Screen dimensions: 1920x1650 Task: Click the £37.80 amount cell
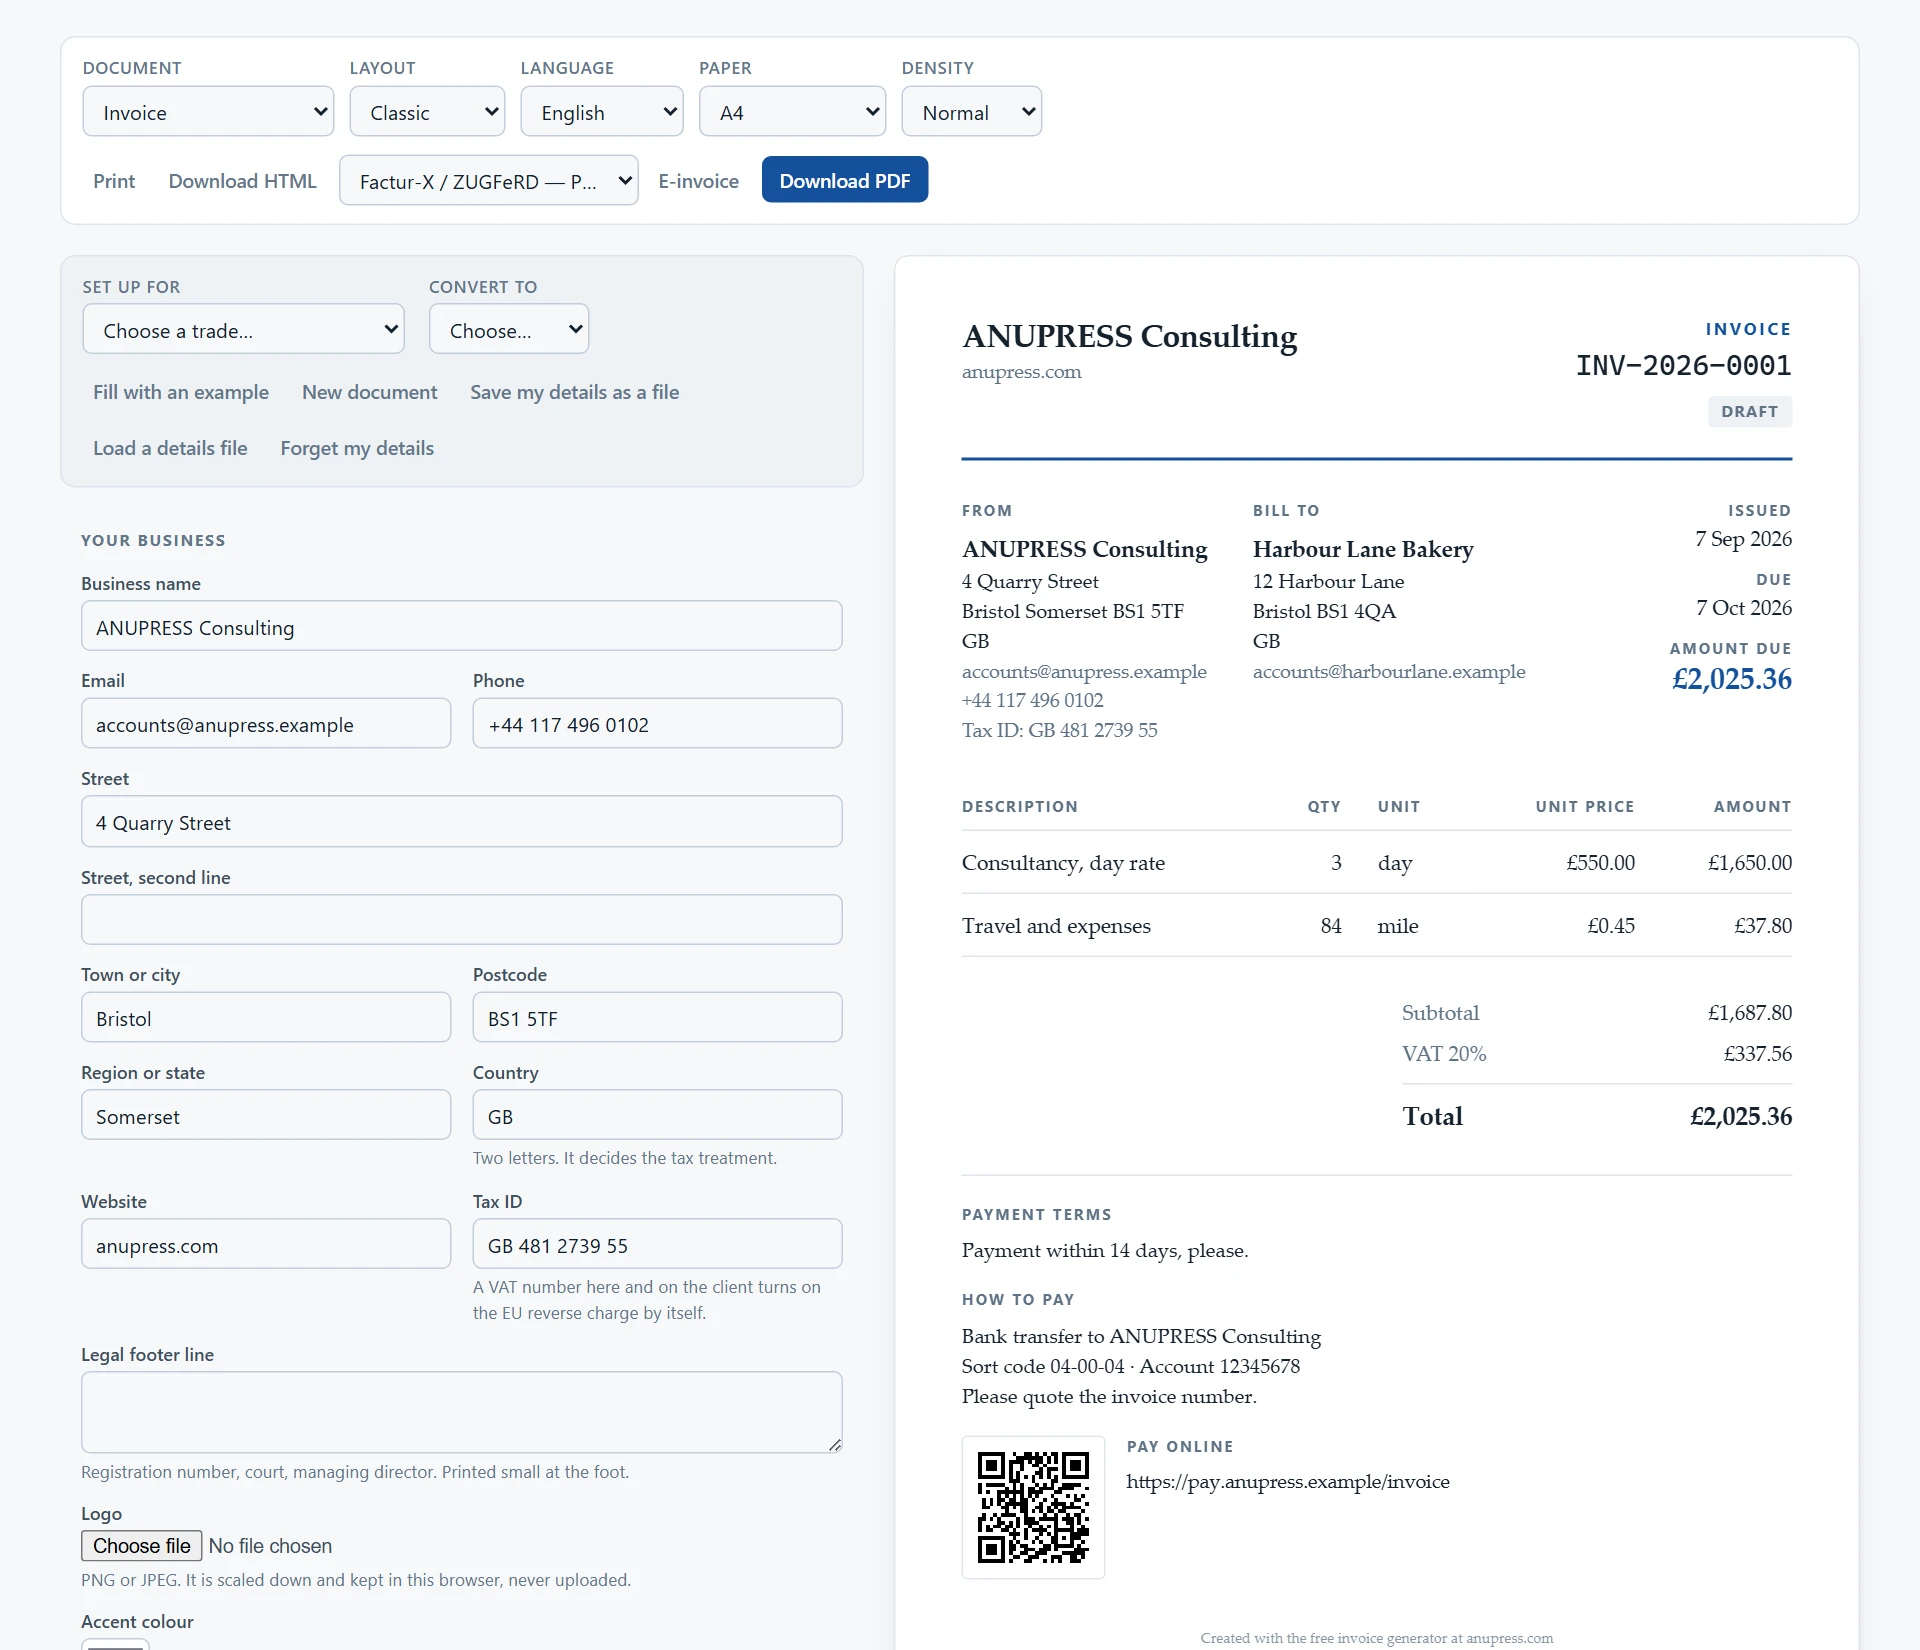(1762, 926)
